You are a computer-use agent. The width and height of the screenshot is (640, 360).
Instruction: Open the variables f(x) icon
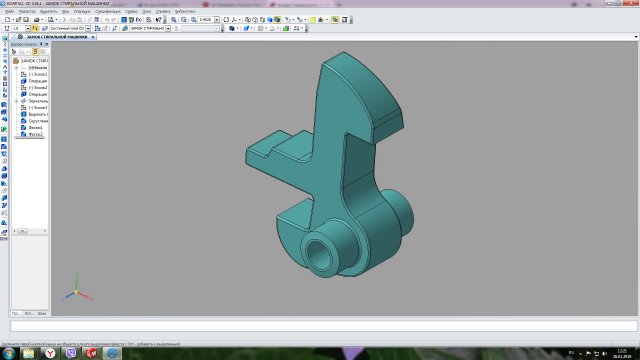(139, 20)
